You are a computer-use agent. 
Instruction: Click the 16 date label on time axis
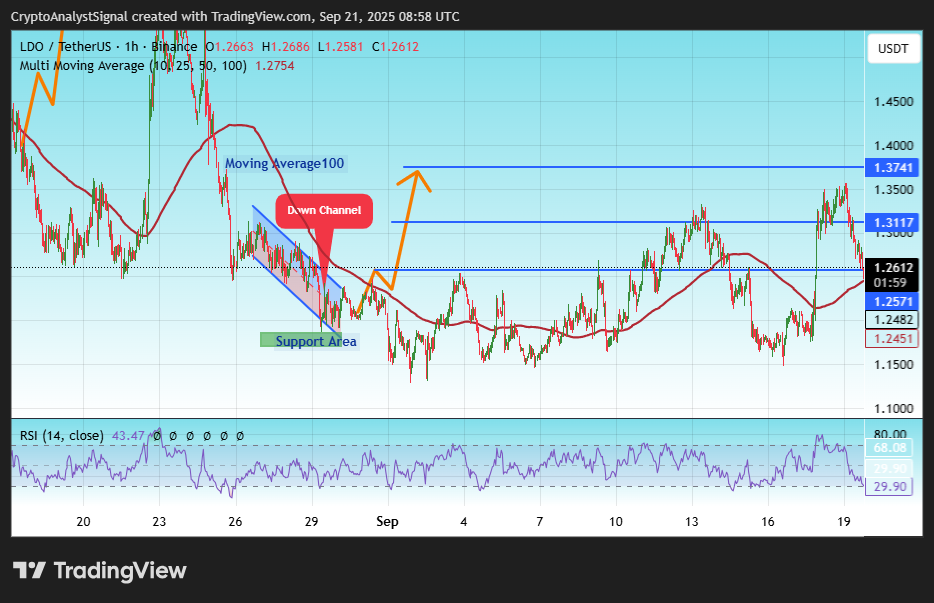point(768,522)
